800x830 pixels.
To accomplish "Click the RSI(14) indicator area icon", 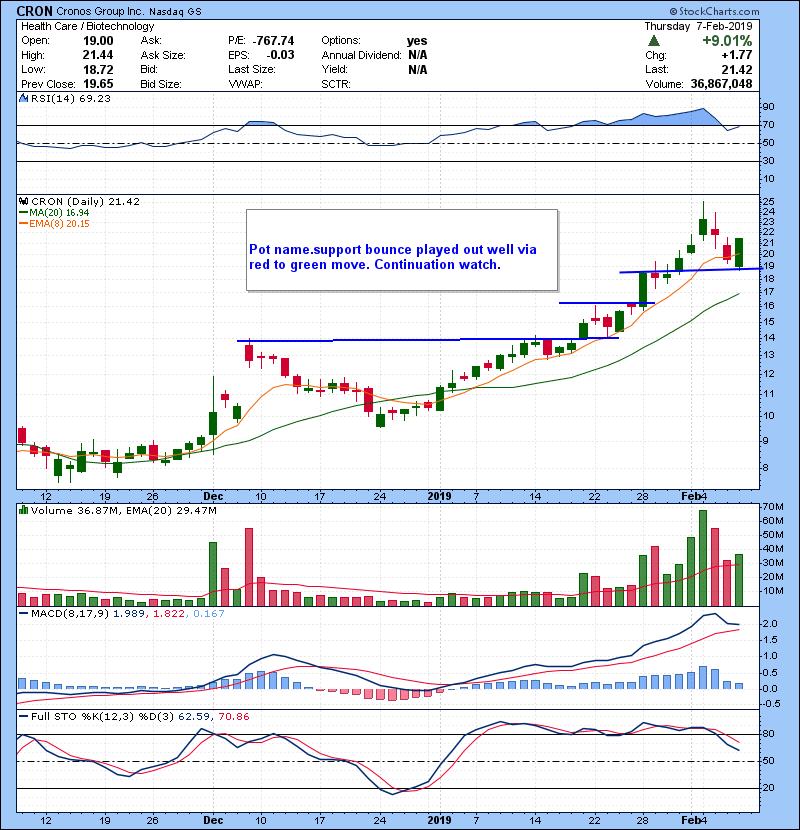I will click(24, 98).
